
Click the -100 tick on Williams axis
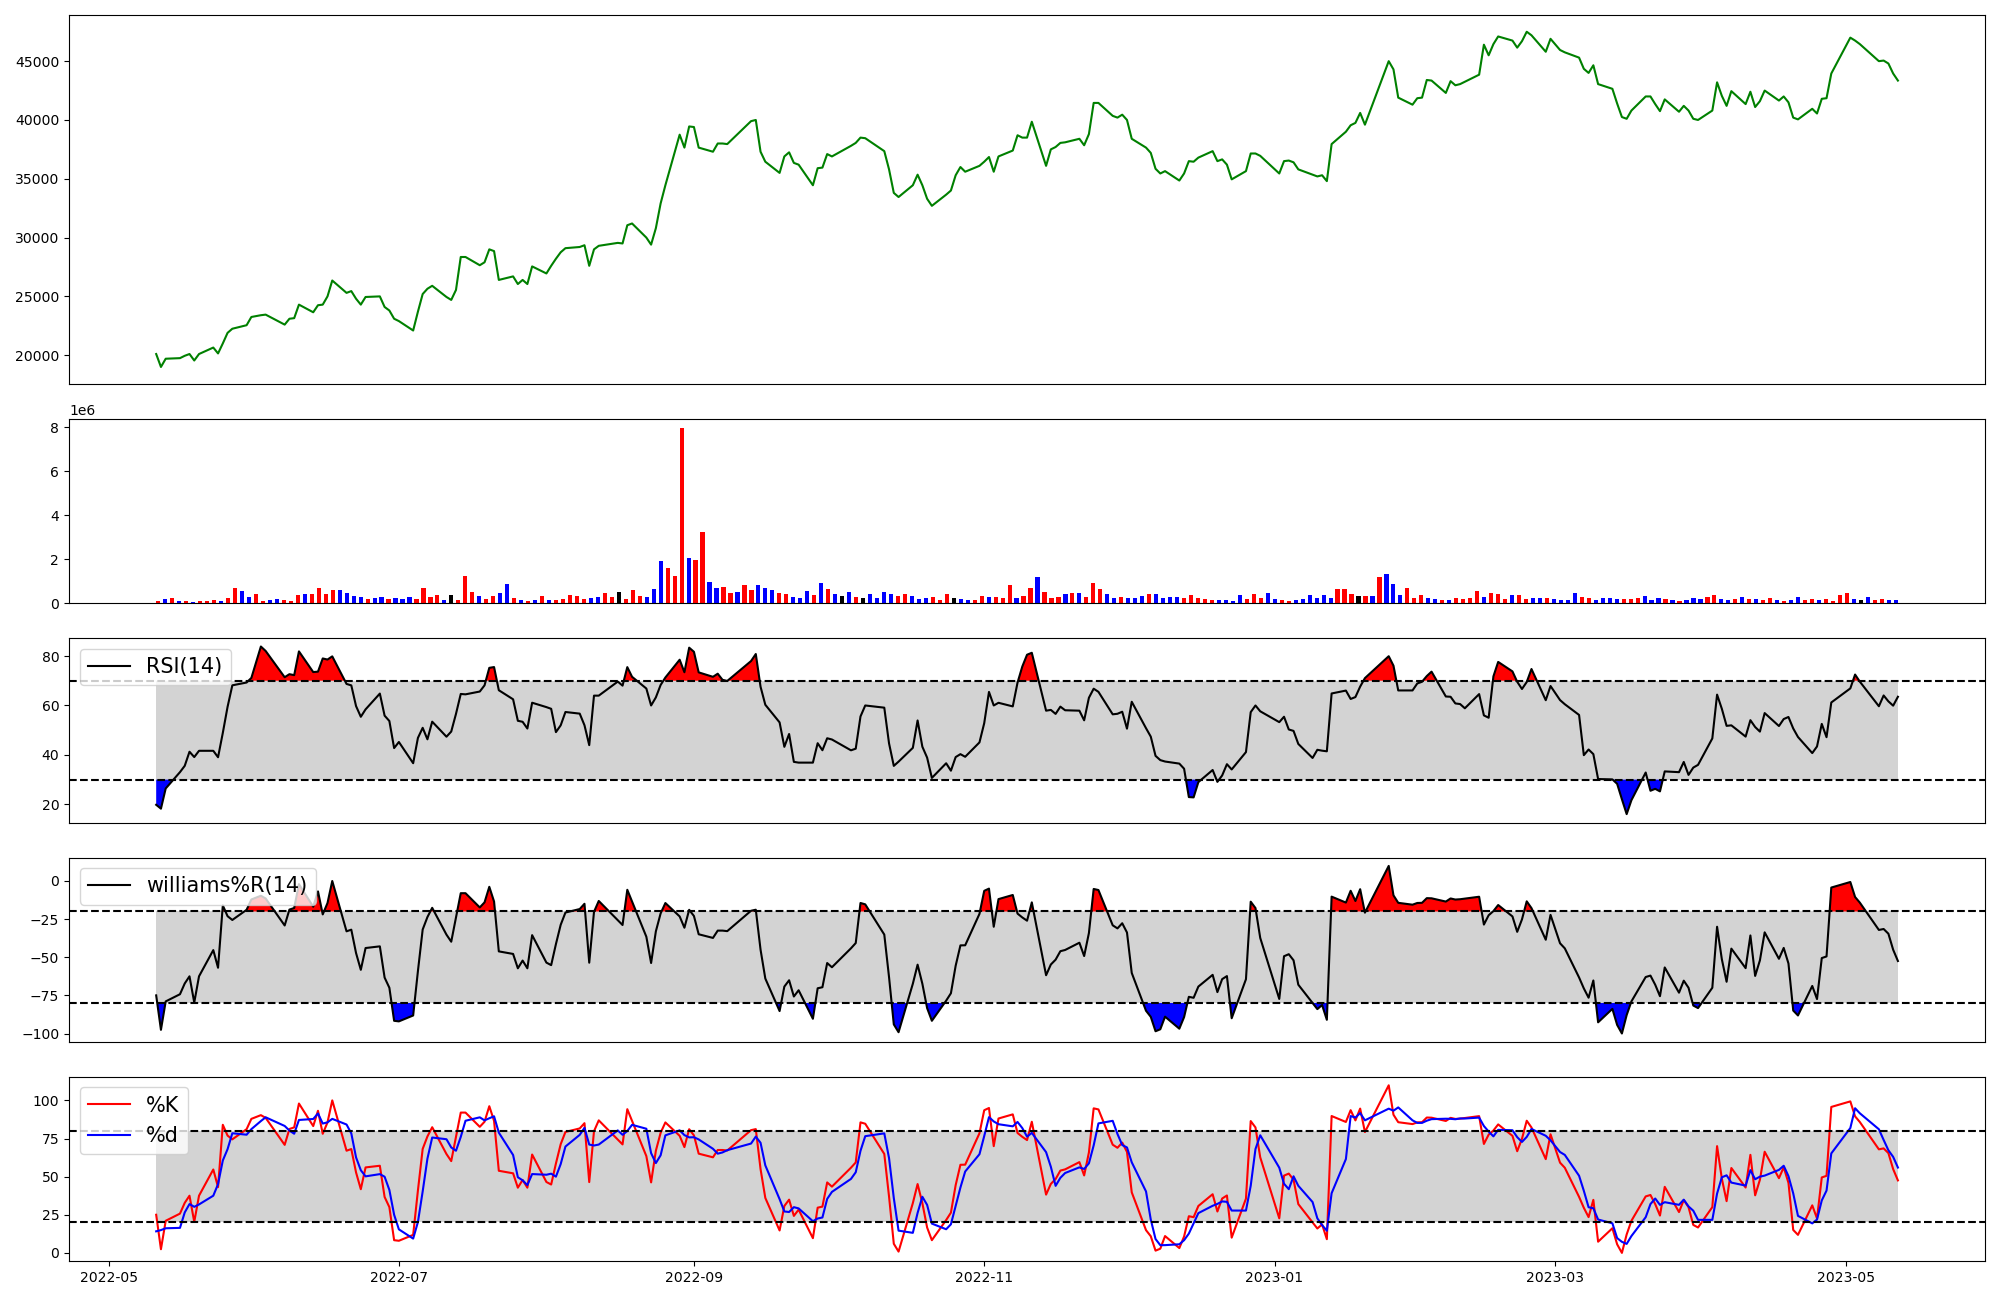42,1034
